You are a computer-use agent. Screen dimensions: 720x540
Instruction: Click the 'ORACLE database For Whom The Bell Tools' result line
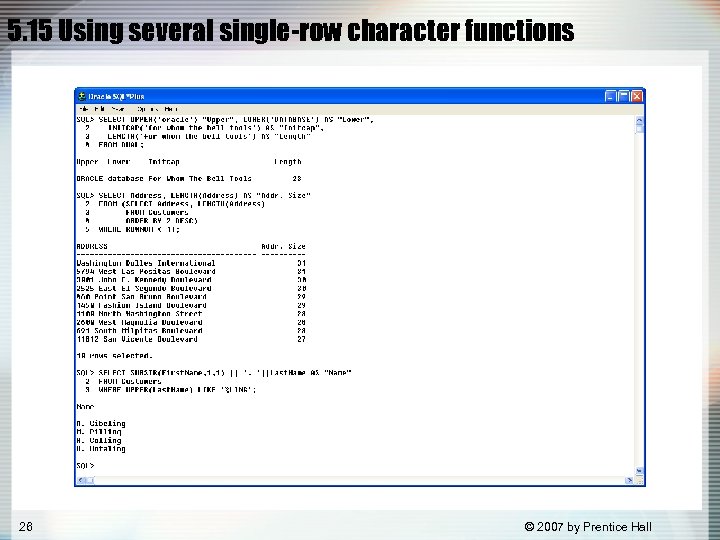(189, 179)
